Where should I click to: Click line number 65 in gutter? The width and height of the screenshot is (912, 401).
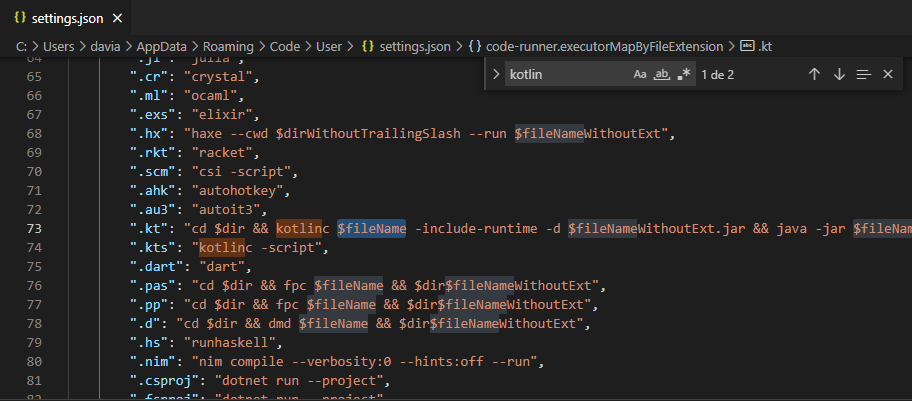point(34,77)
